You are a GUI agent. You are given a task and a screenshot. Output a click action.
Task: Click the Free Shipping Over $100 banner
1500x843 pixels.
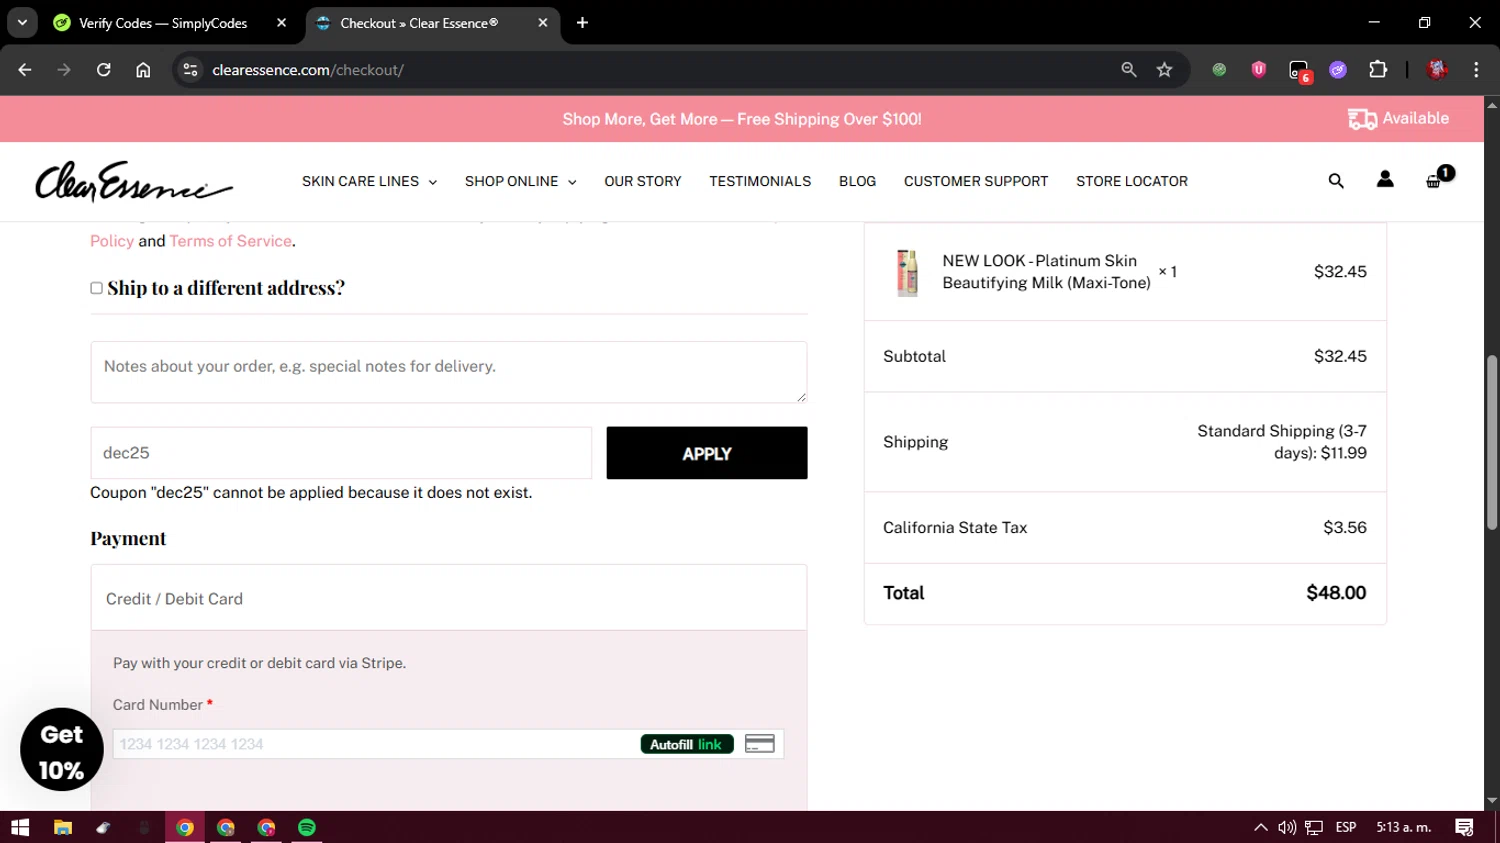coord(742,119)
